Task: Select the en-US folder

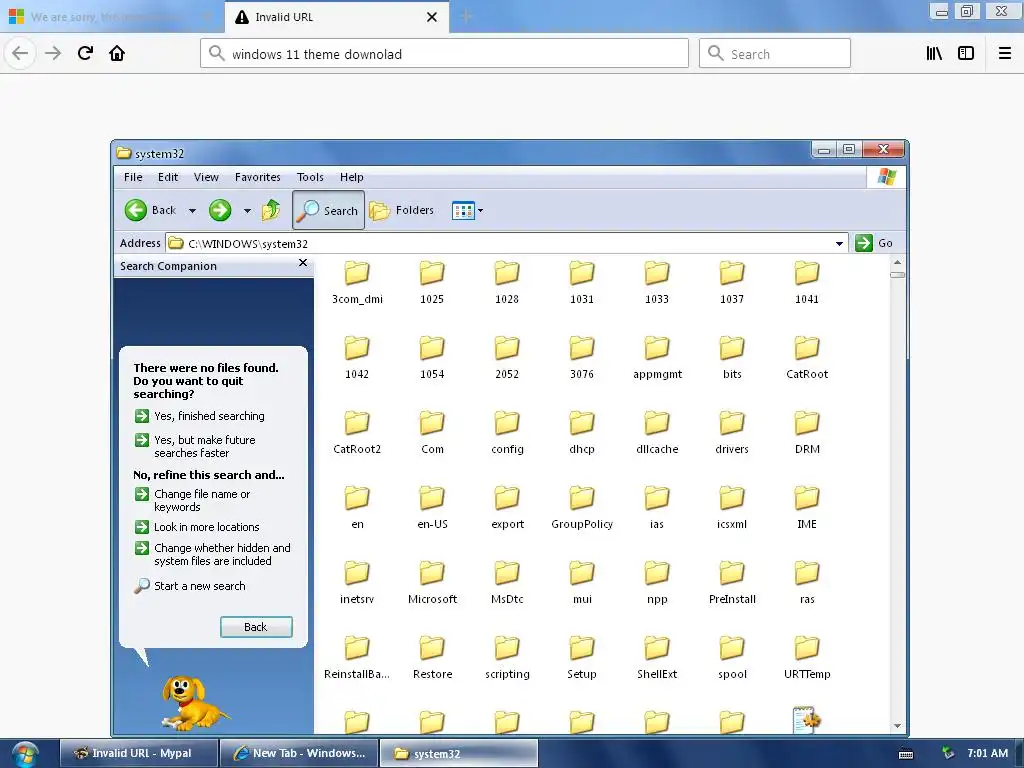Action: click(432, 509)
